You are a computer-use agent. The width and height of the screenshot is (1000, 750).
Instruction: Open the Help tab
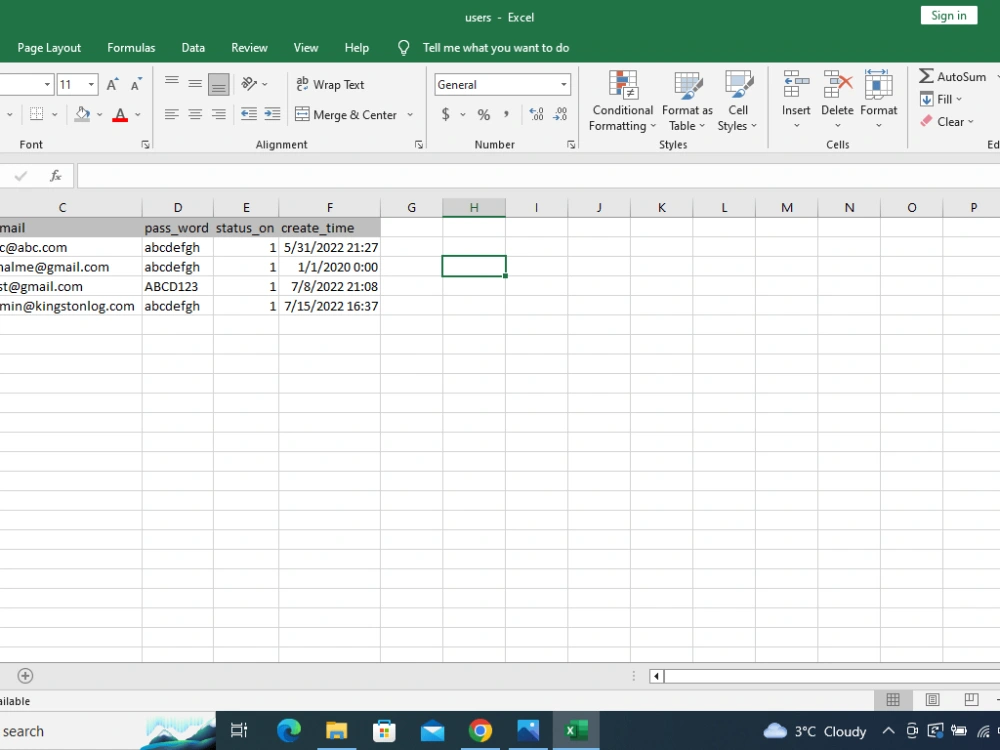coord(357,48)
